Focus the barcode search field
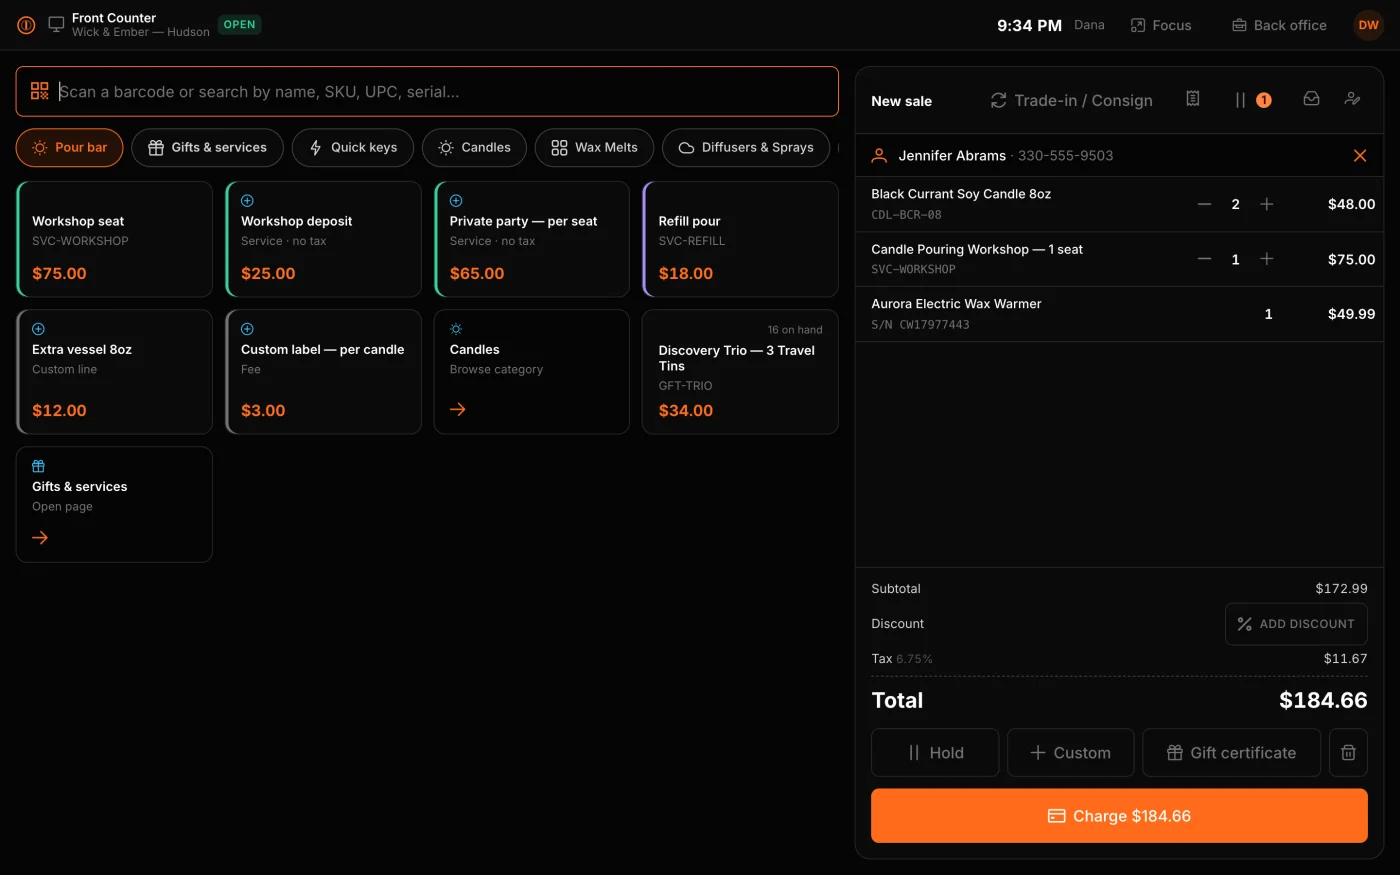Screen dimensions: 1400x875 click(x=427, y=92)
